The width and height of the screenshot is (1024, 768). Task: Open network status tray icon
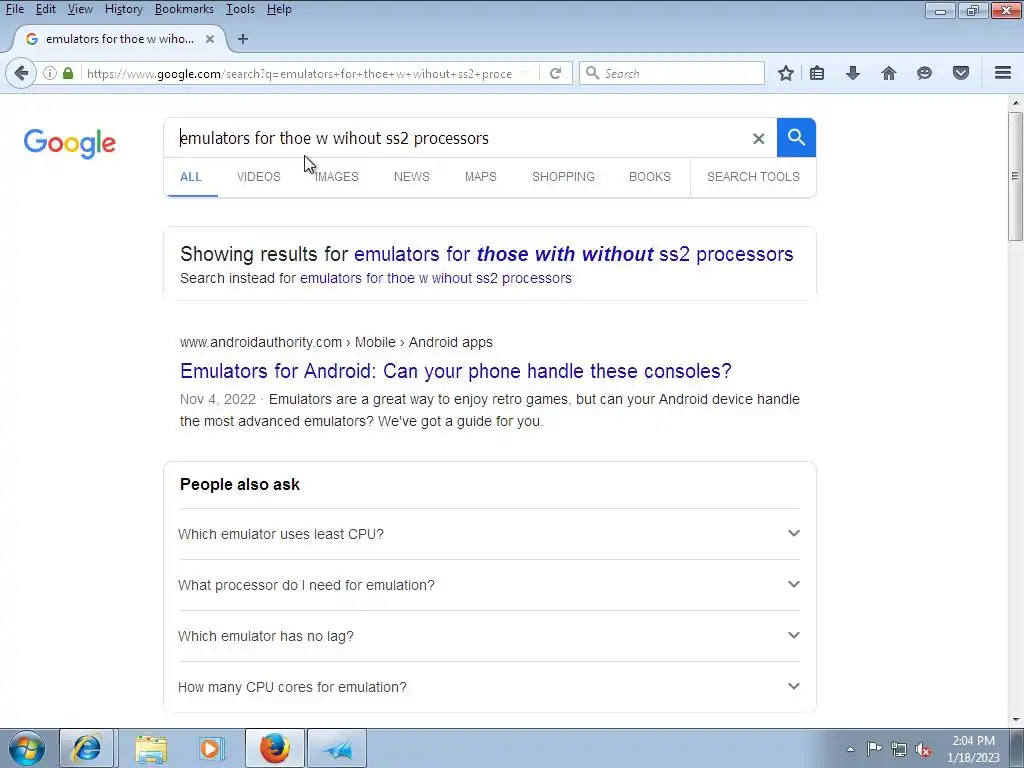pos(899,749)
